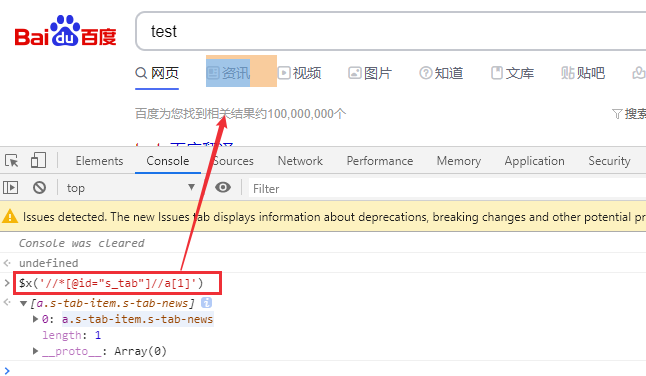Click the search tools filter icon
Image resolution: width=646 pixels, height=376 pixels.
pyautogui.click(x=617, y=114)
